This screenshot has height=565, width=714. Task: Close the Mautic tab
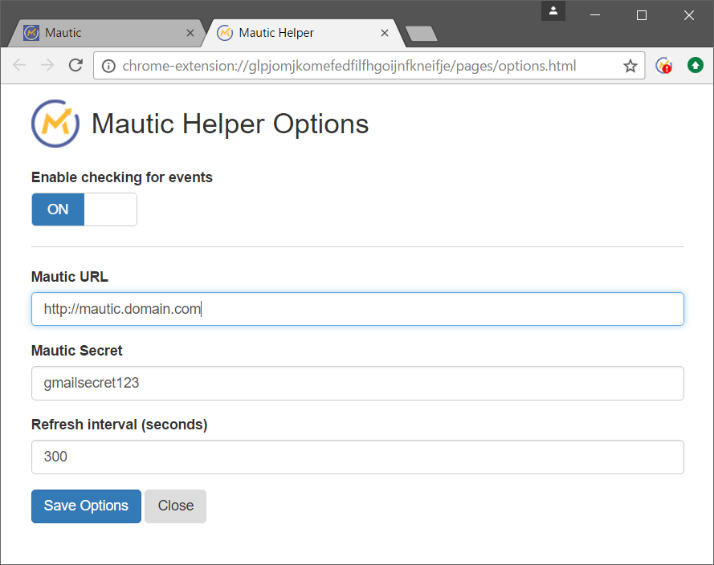pyautogui.click(x=191, y=33)
